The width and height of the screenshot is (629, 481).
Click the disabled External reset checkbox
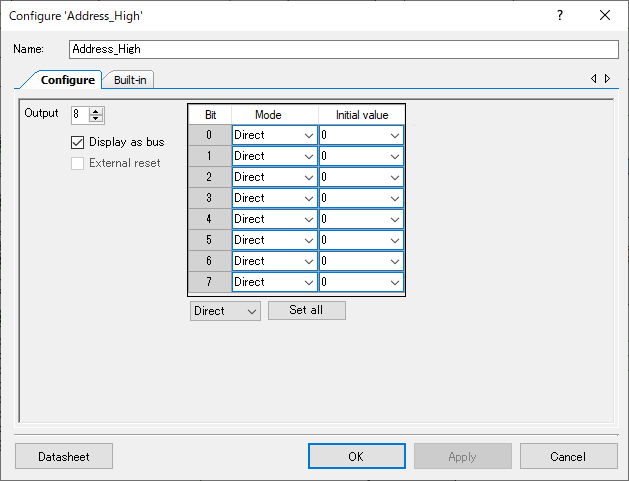77,163
